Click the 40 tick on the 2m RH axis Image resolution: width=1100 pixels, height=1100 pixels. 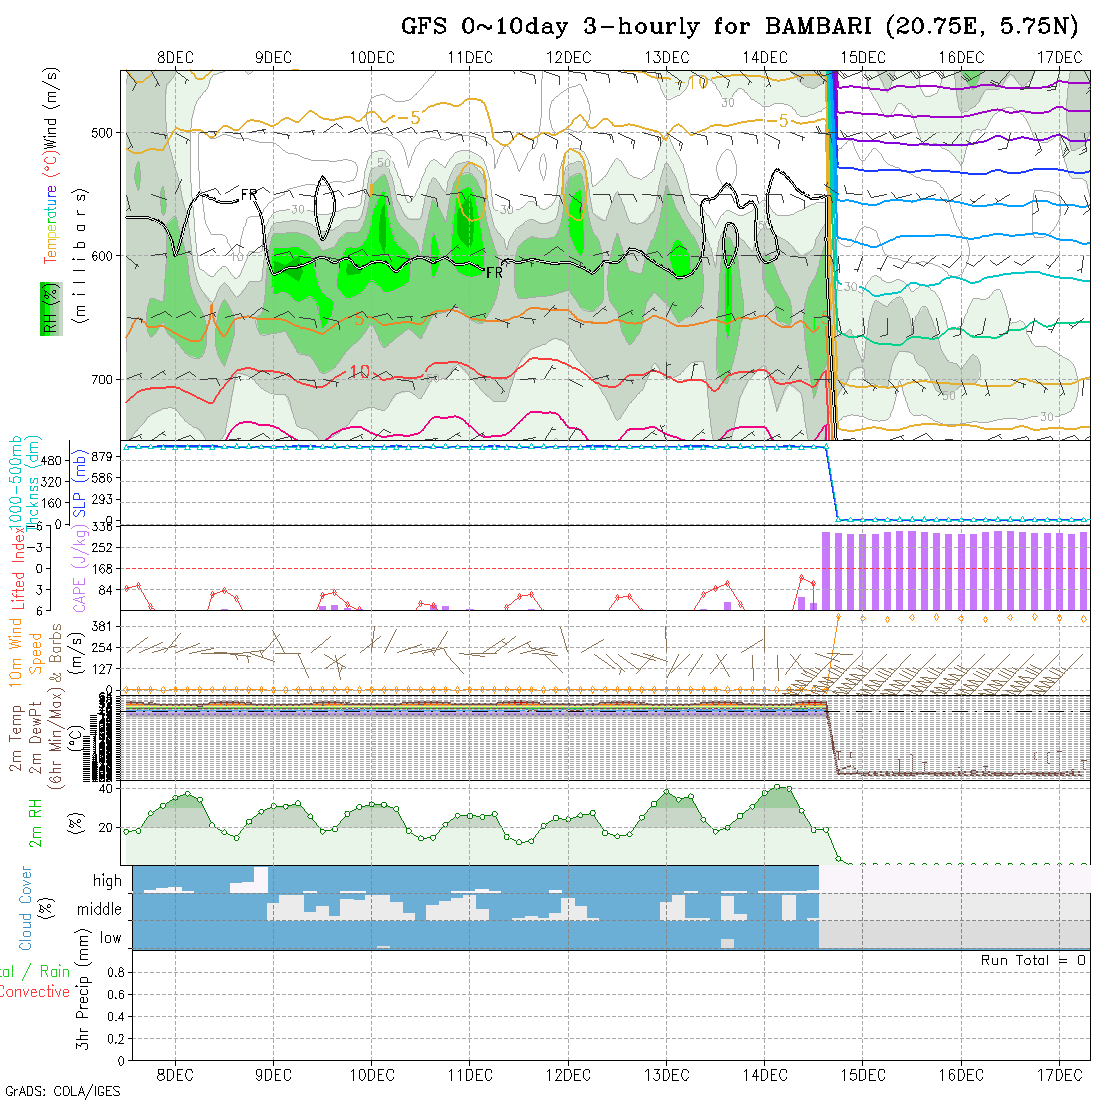(101, 789)
